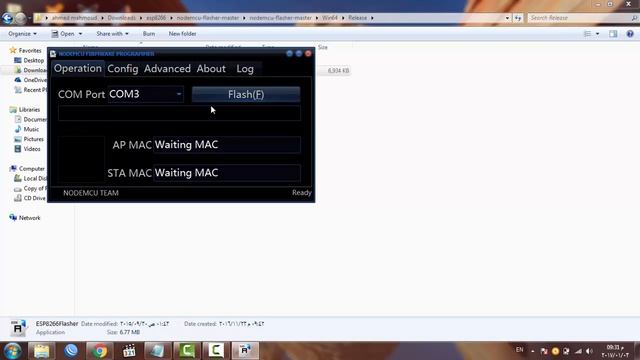Select Computer in the navigation pane
This screenshot has width=640, height=360.
[x=31, y=169]
